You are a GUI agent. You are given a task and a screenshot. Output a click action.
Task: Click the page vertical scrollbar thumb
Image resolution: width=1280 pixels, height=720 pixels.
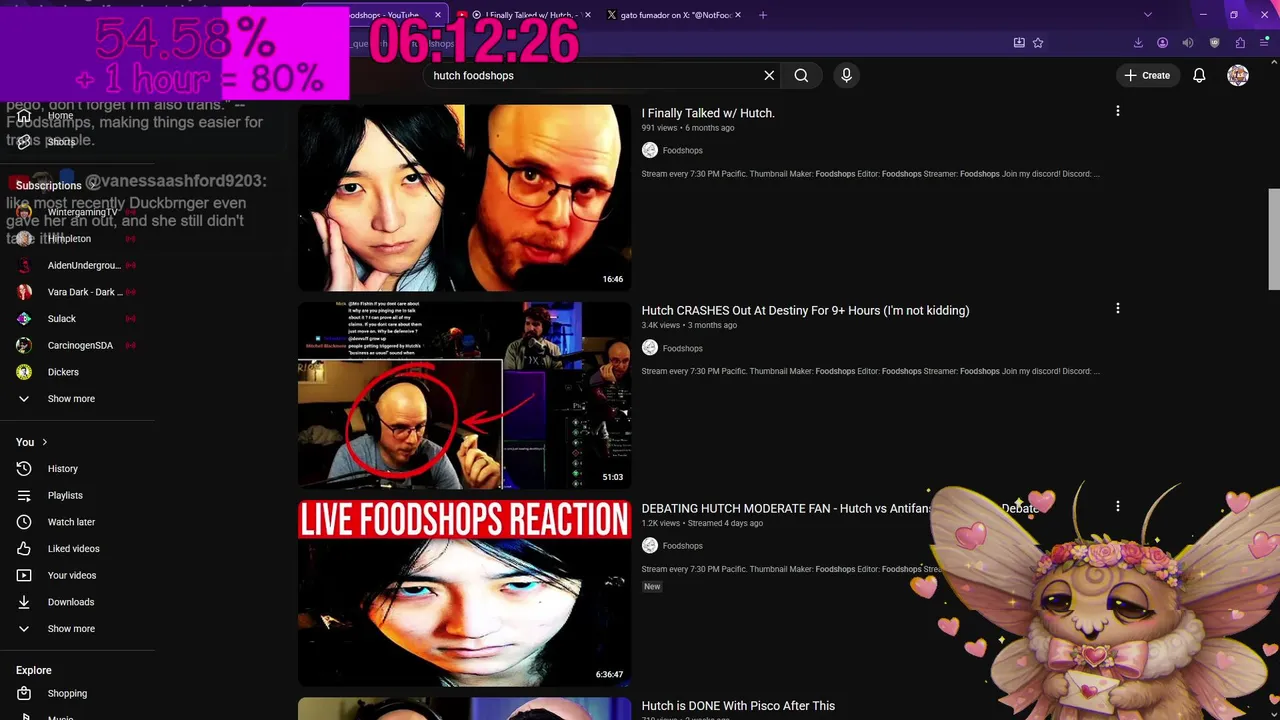[1274, 240]
